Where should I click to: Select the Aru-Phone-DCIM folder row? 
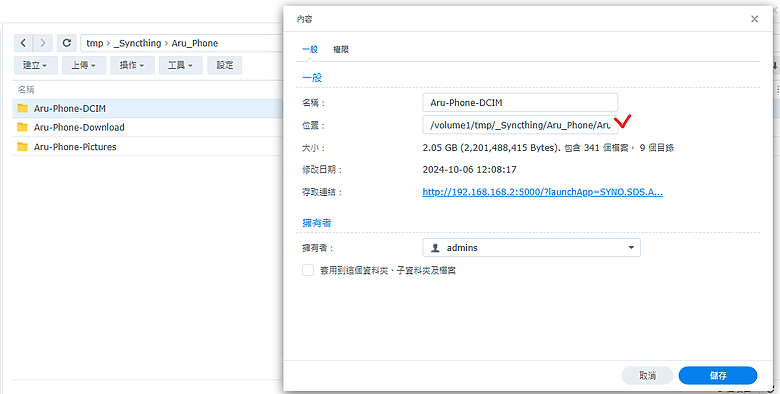coord(148,108)
